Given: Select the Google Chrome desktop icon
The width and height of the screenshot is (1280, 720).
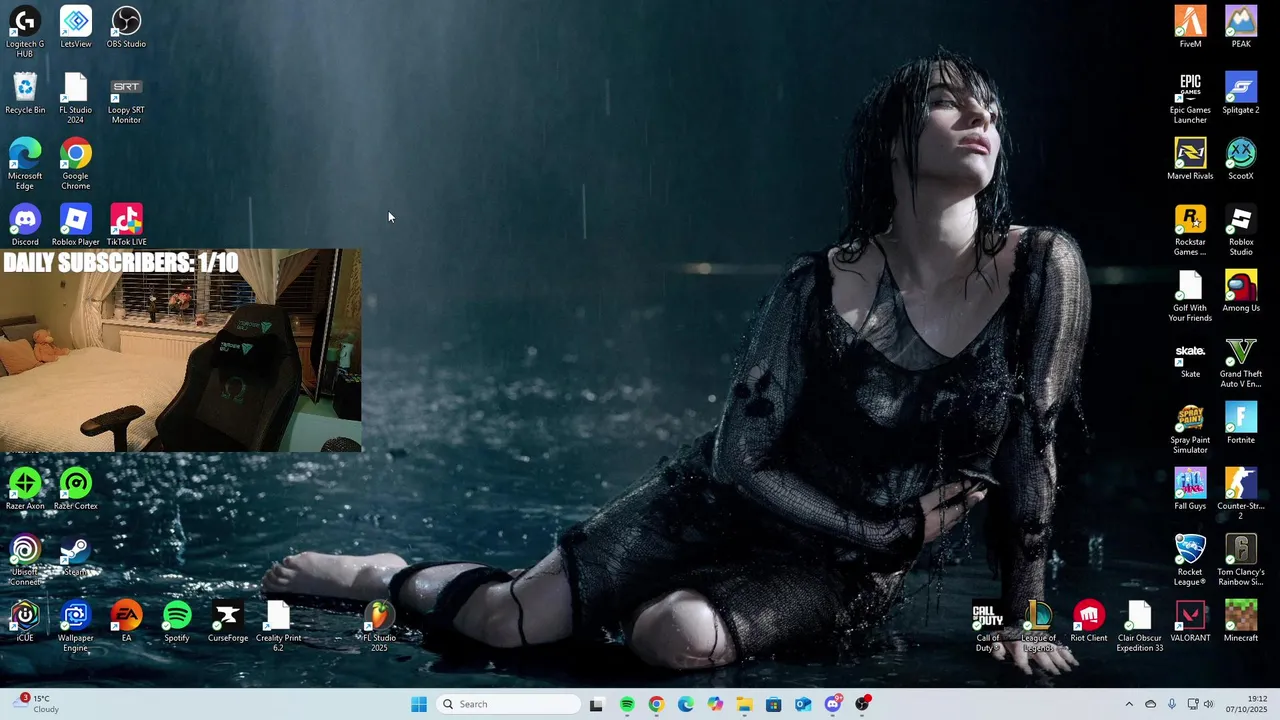Looking at the screenshot, I should [76, 164].
